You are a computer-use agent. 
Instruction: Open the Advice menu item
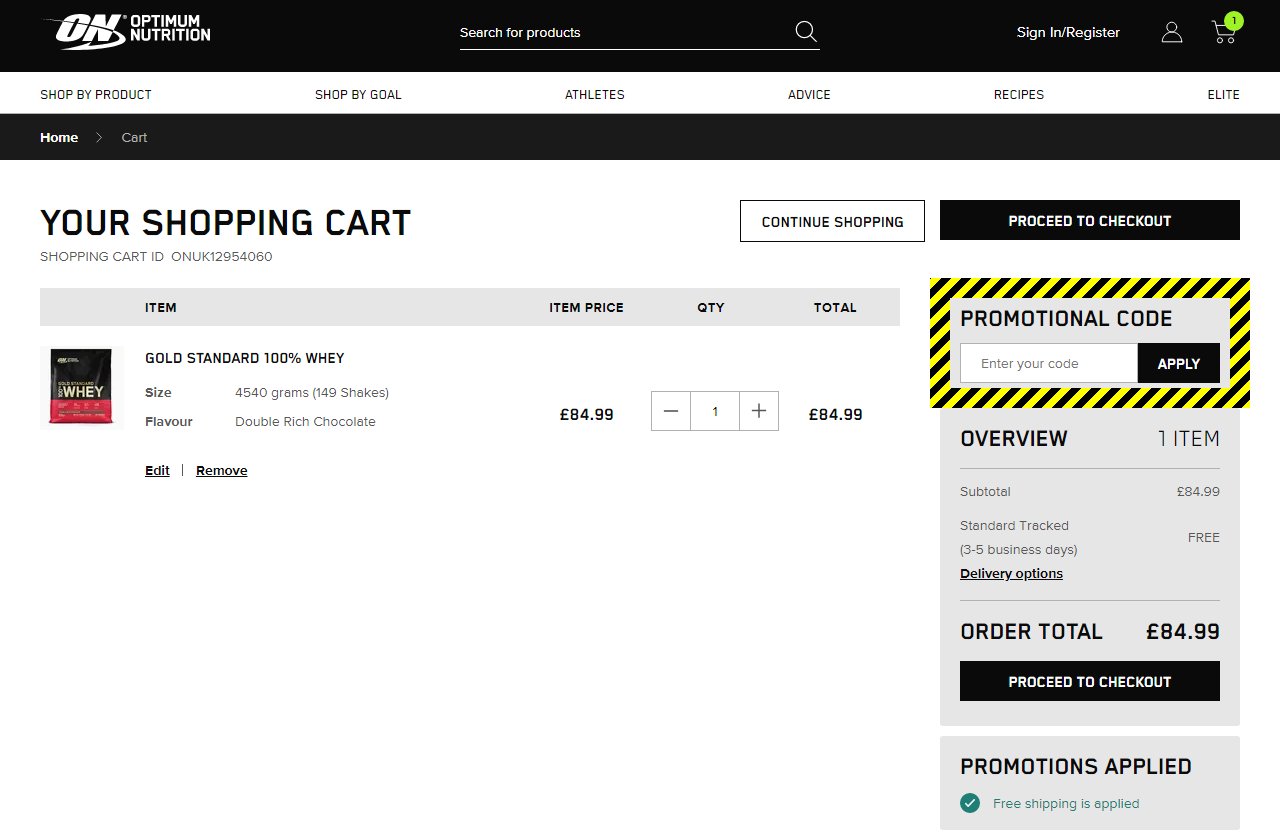coord(809,94)
